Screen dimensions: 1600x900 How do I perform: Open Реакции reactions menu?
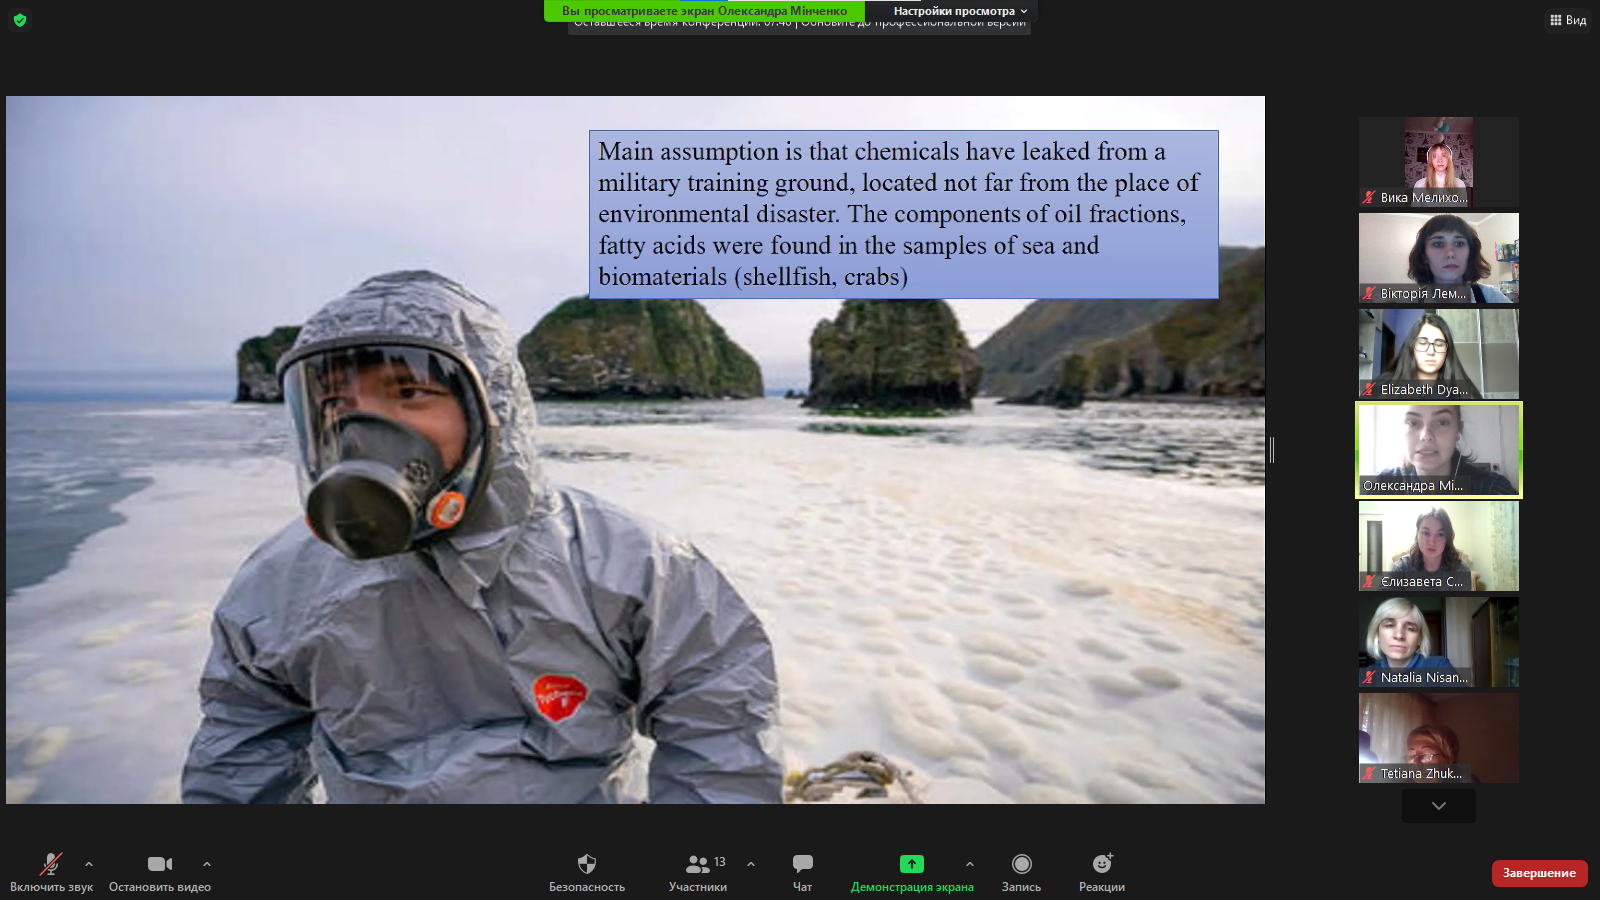[1102, 872]
